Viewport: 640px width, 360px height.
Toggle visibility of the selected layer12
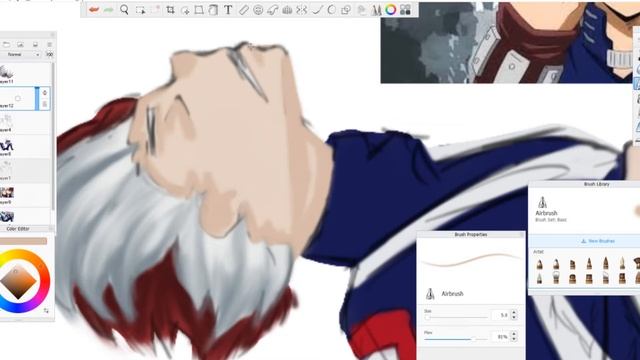(x=44, y=93)
